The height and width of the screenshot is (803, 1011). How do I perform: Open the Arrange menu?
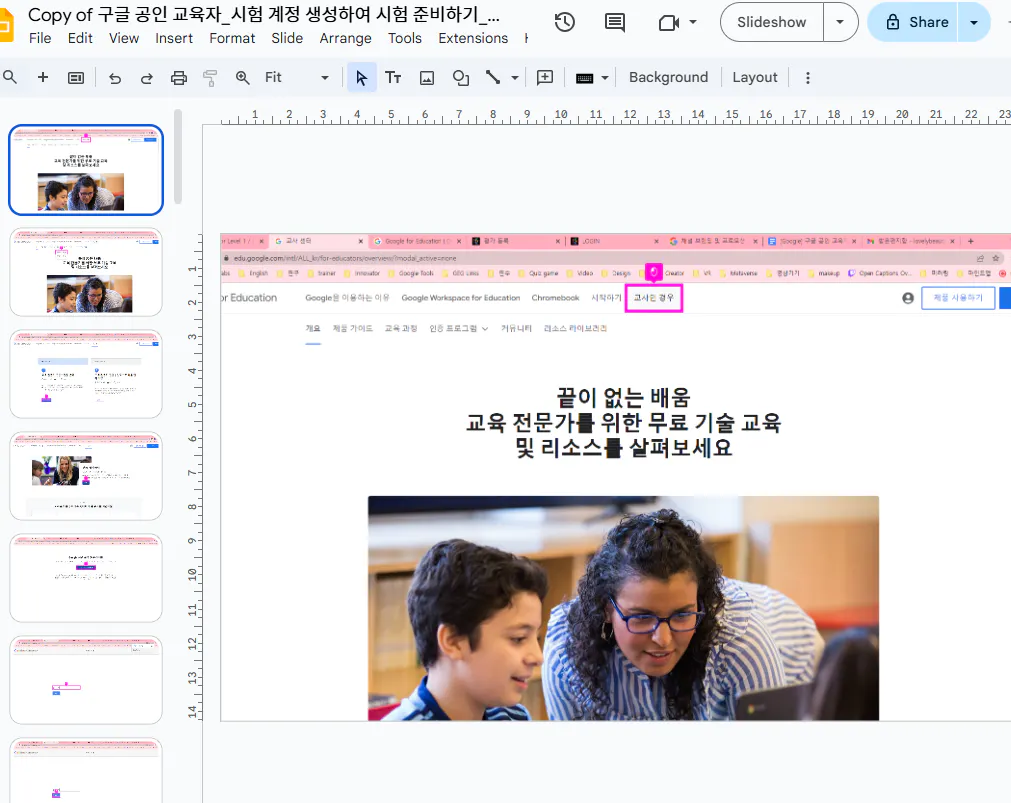(x=345, y=38)
